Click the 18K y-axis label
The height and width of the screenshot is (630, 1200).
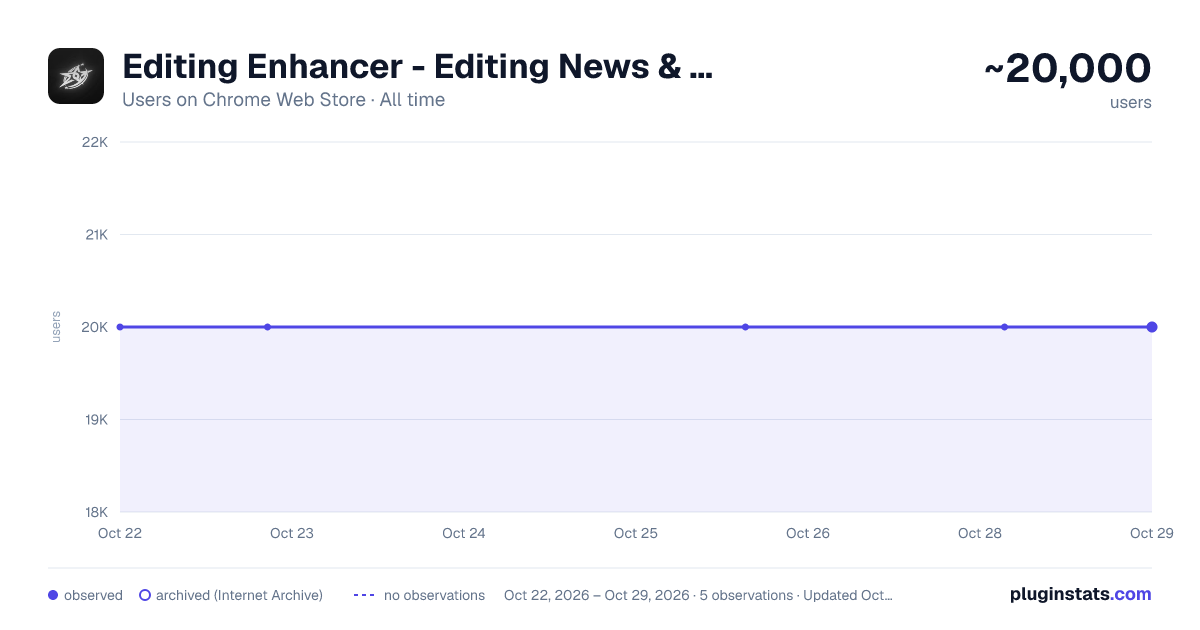(95, 512)
